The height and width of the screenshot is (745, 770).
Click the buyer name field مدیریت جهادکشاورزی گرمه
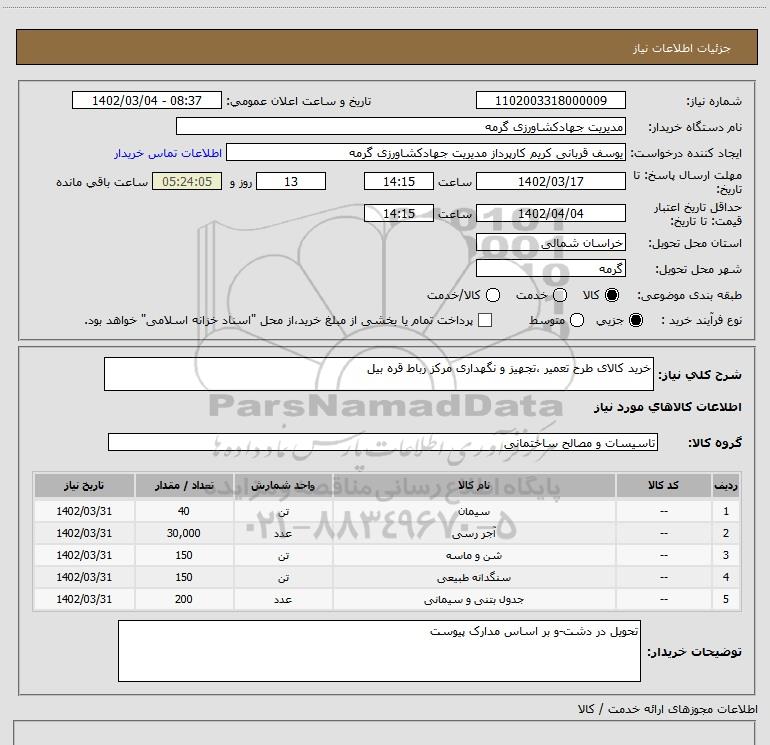click(401, 126)
